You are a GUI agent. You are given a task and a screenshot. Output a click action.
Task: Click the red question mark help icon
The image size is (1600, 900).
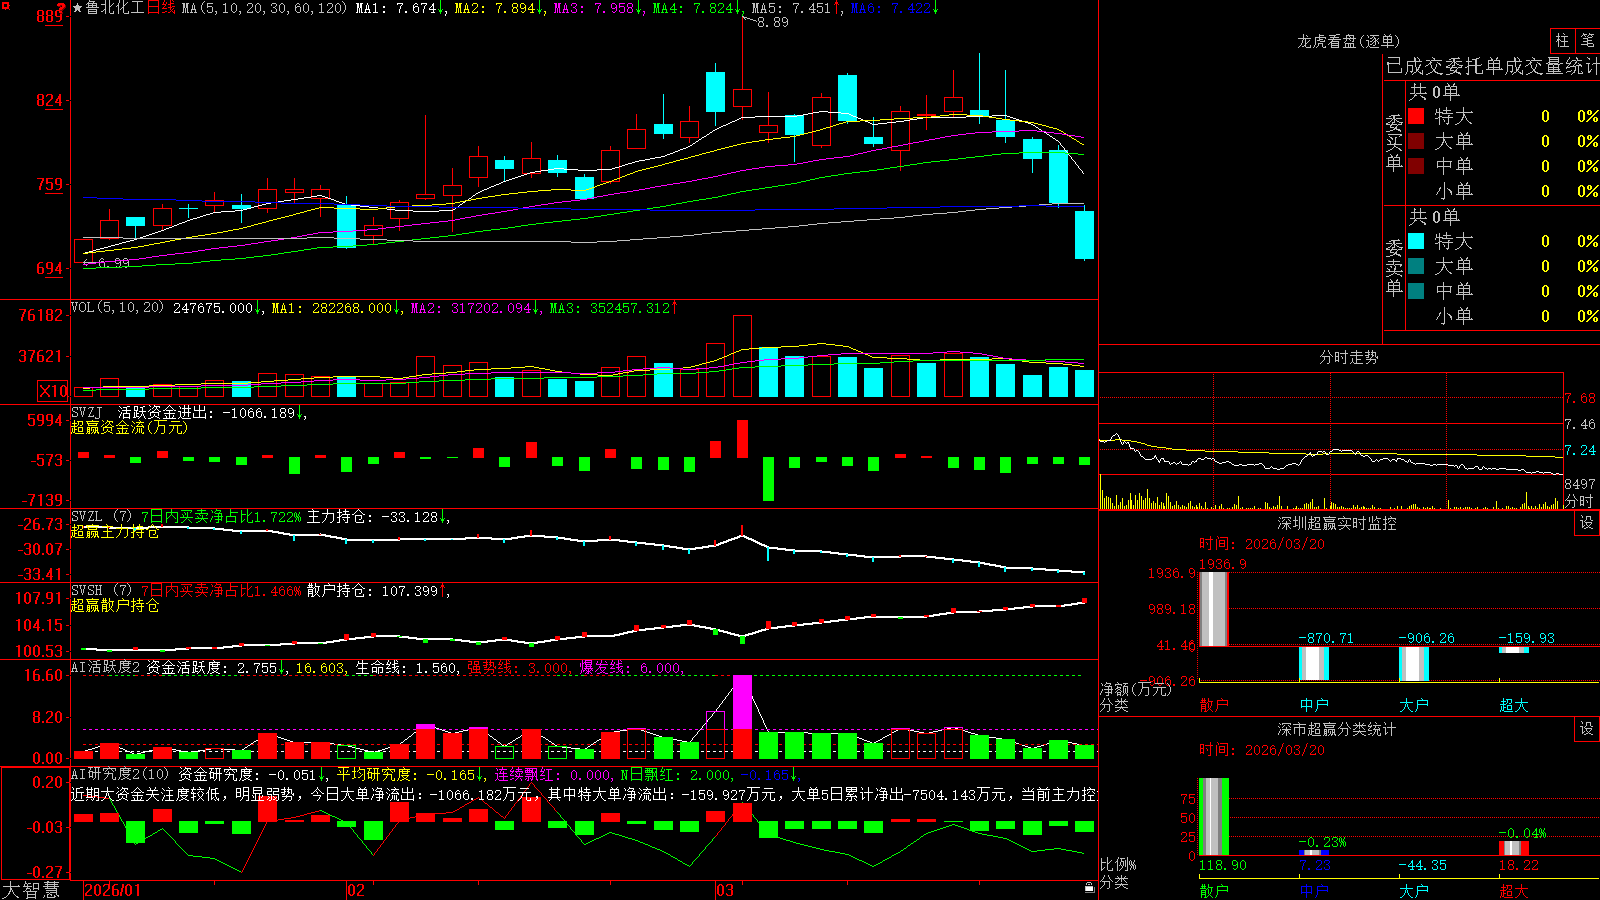60,8
